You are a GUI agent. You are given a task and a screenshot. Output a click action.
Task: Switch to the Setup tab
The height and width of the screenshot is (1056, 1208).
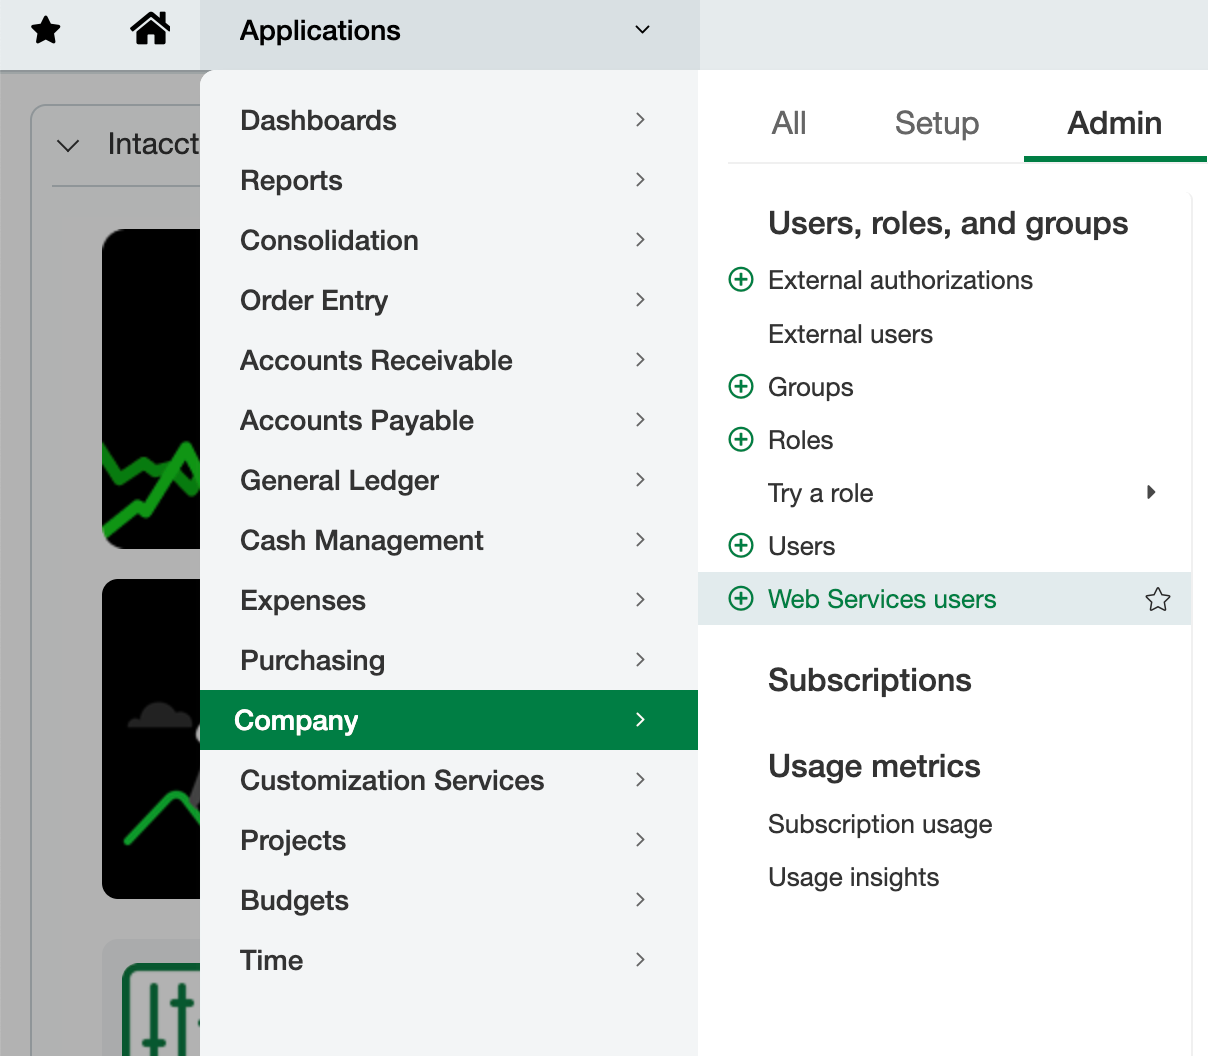tap(936, 123)
